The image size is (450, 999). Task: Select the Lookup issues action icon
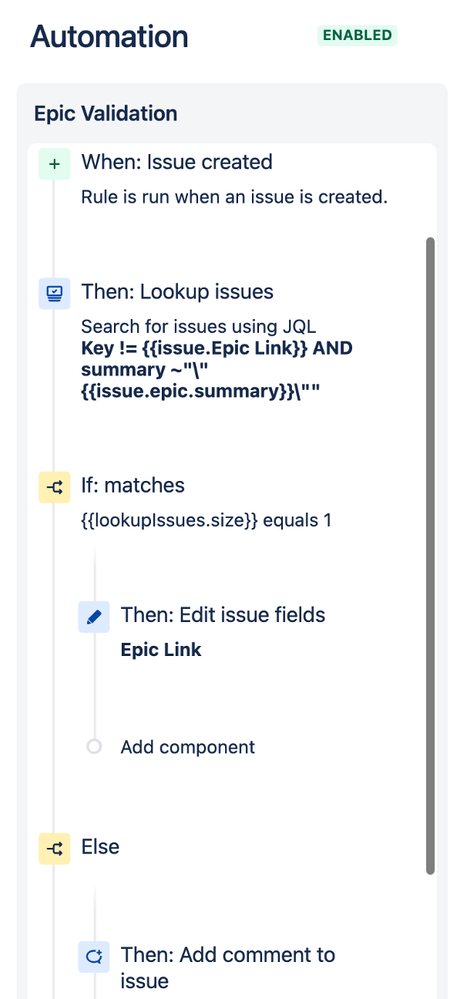(x=54, y=293)
